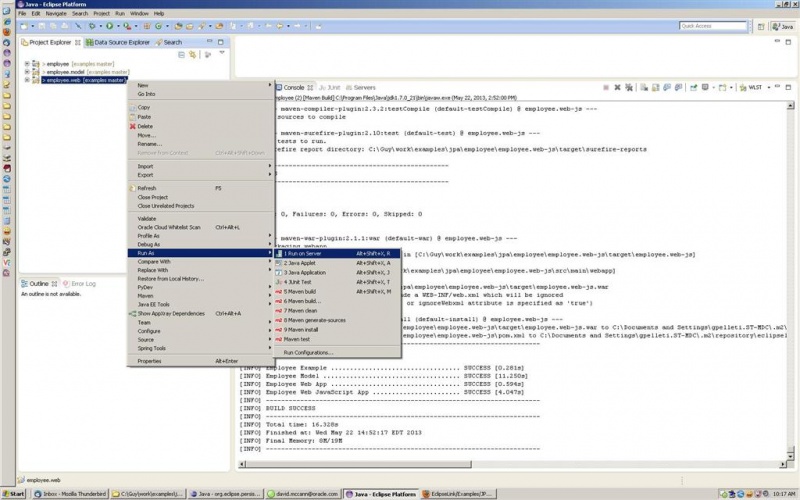This screenshot has width=800, height=500.
Task: Switch to david.mccann@oracle.com taskbar item
Action: (x=304, y=494)
